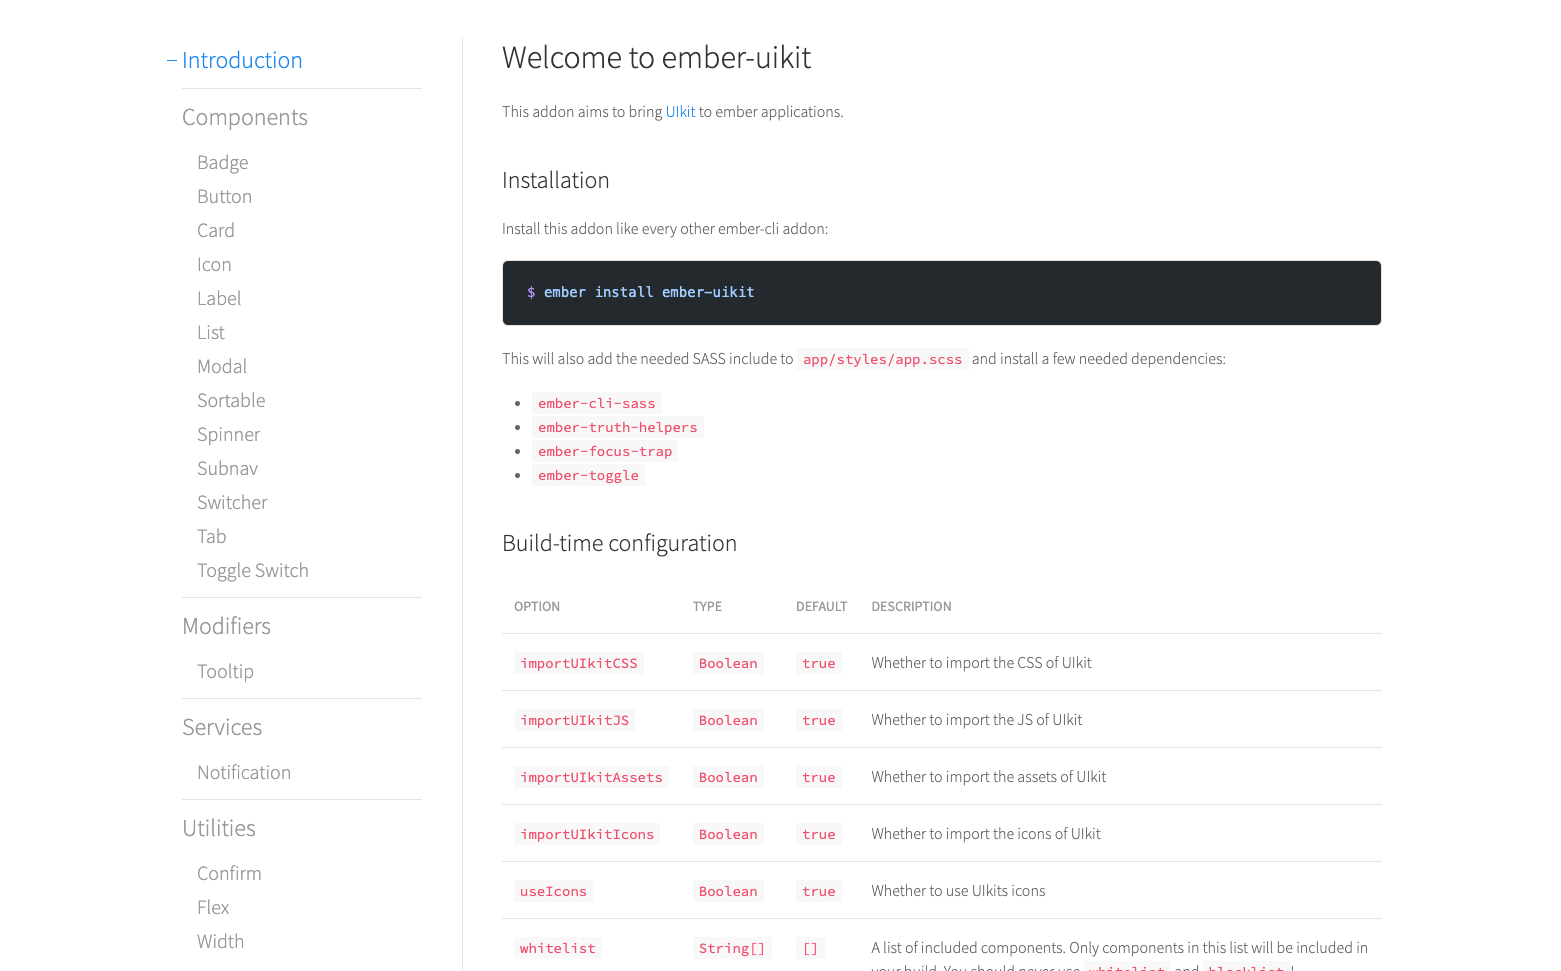Viewport: 1561px width, 971px height.
Task: Navigate to the Switcher component
Action: click(x=232, y=502)
